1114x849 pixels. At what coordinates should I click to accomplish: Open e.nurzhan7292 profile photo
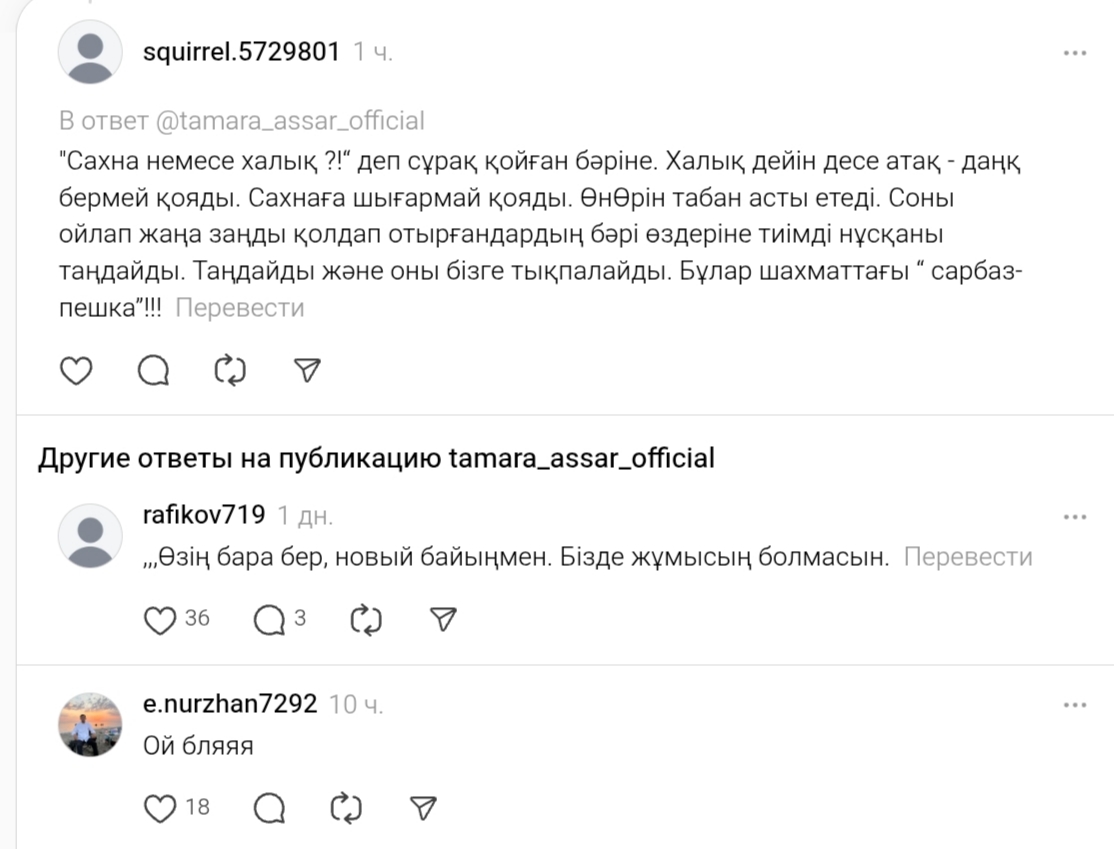tap(90, 724)
